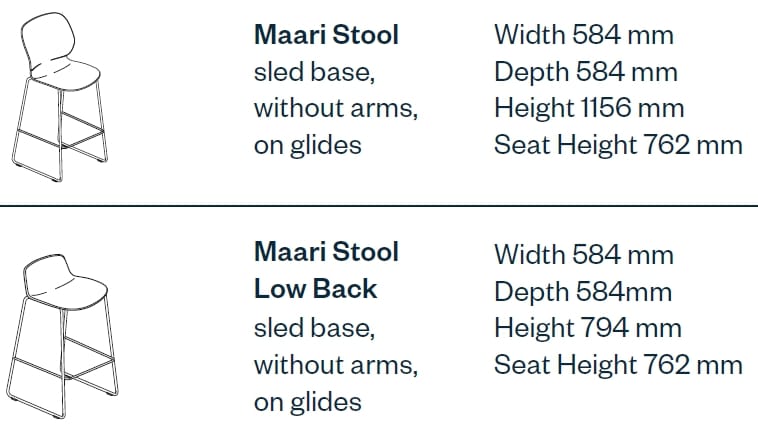
Task: Click the "Height 794 mm" specification
Action: tap(588, 327)
